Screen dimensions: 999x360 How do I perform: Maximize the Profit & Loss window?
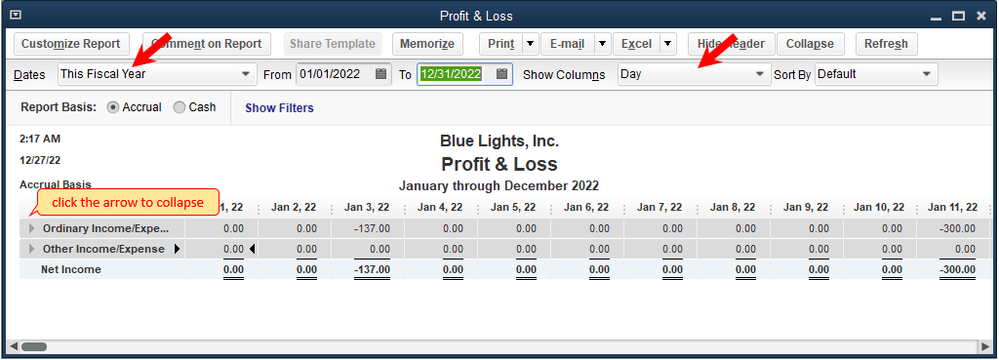click(x=959, y=16)
